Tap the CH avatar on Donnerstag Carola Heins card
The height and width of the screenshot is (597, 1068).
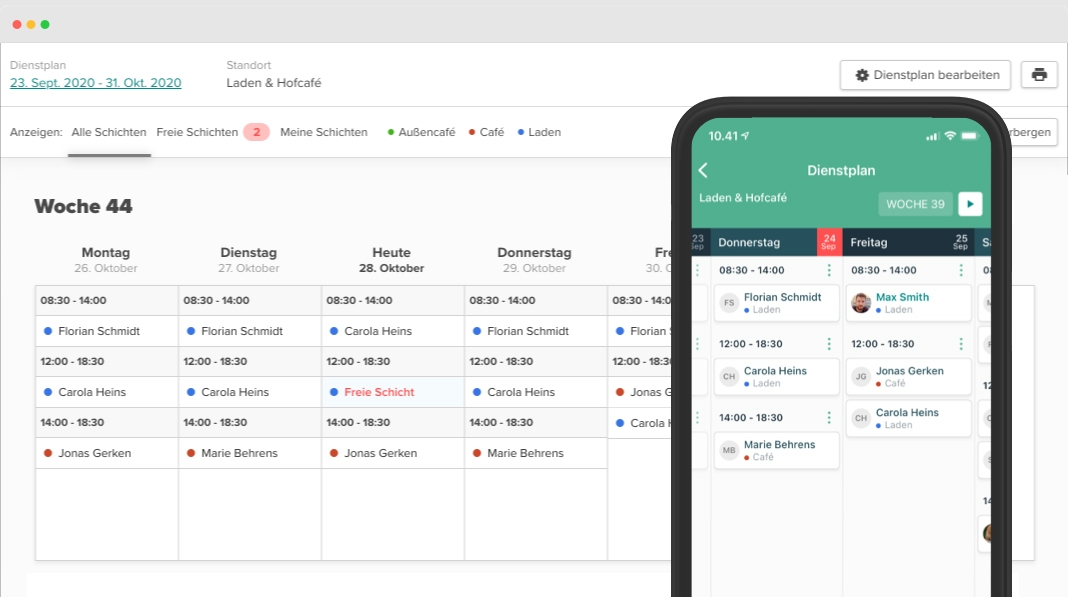(729, 376)
